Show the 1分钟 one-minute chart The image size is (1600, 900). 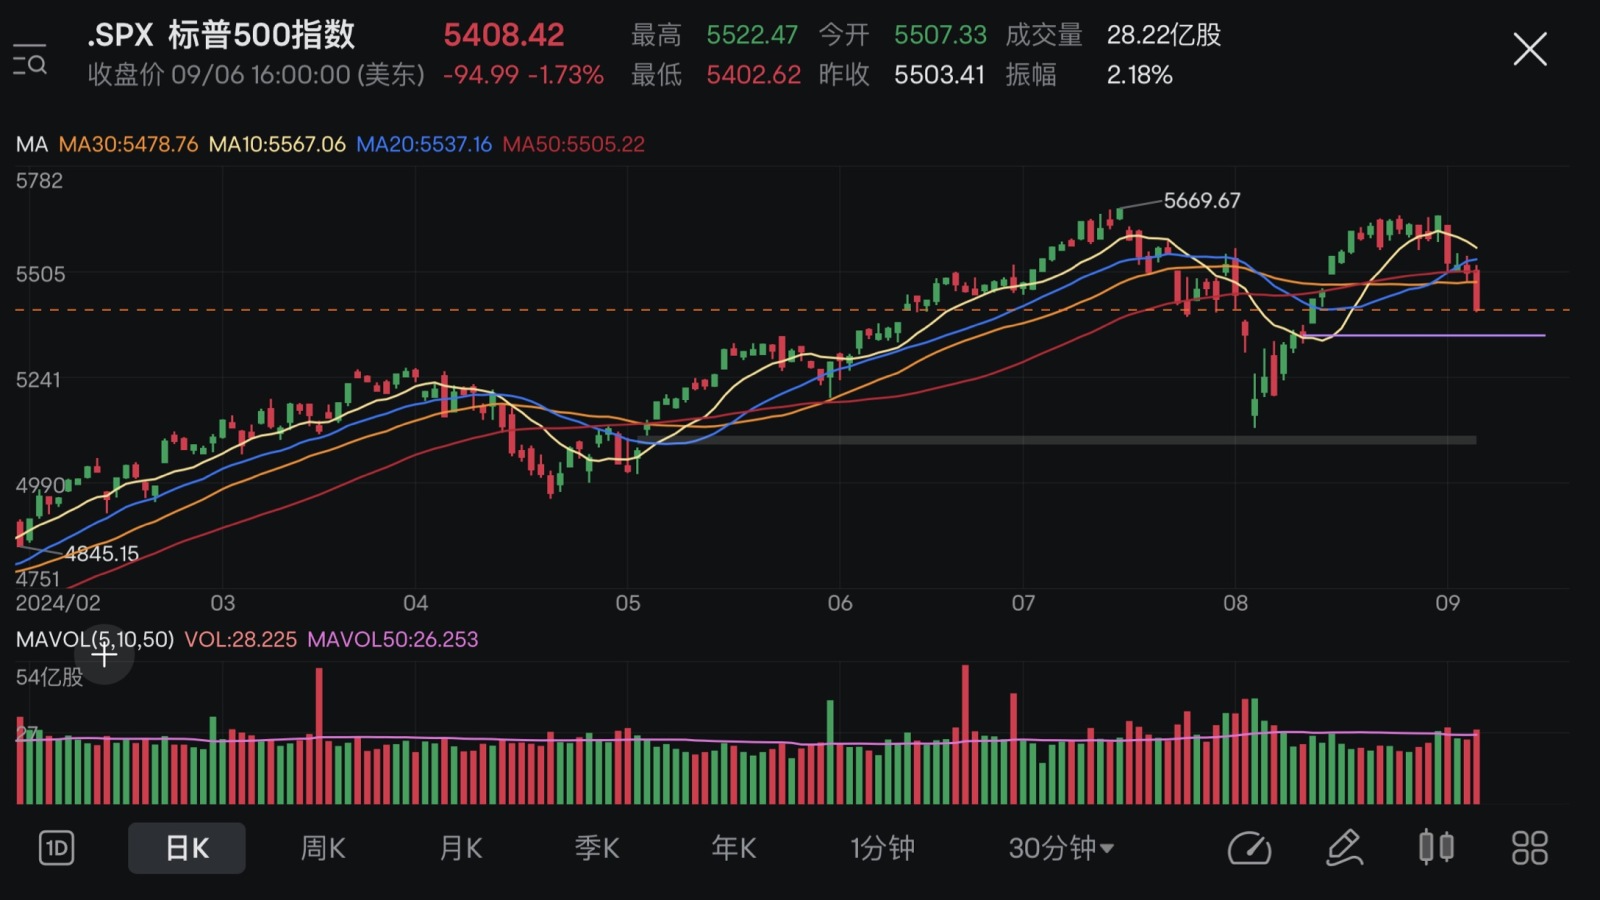(882, 848)
